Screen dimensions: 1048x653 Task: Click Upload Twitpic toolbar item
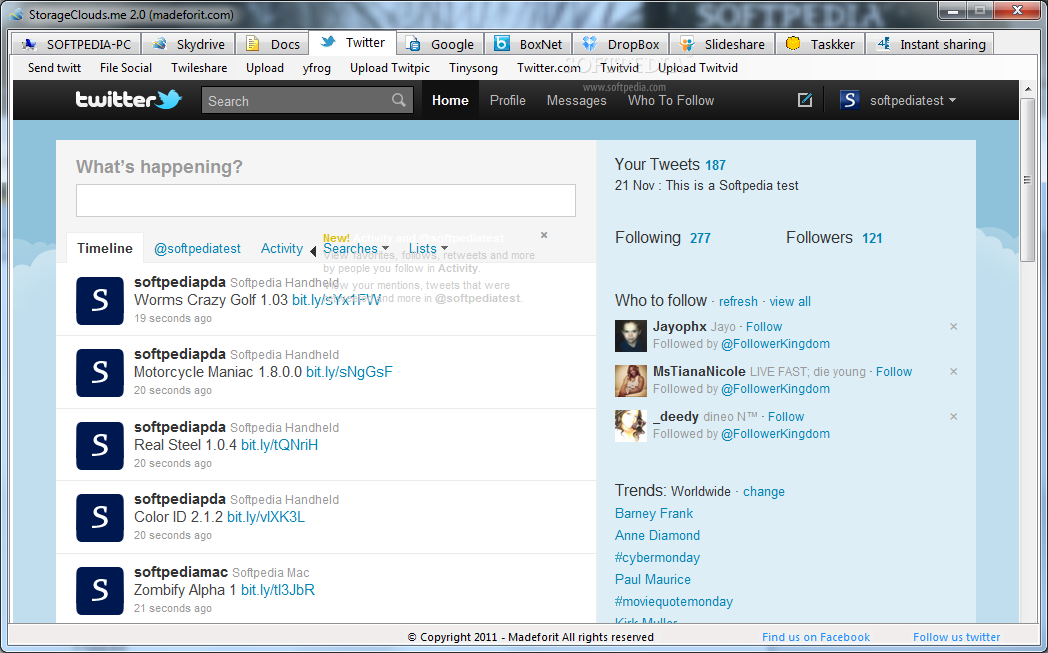coord(390,68)
